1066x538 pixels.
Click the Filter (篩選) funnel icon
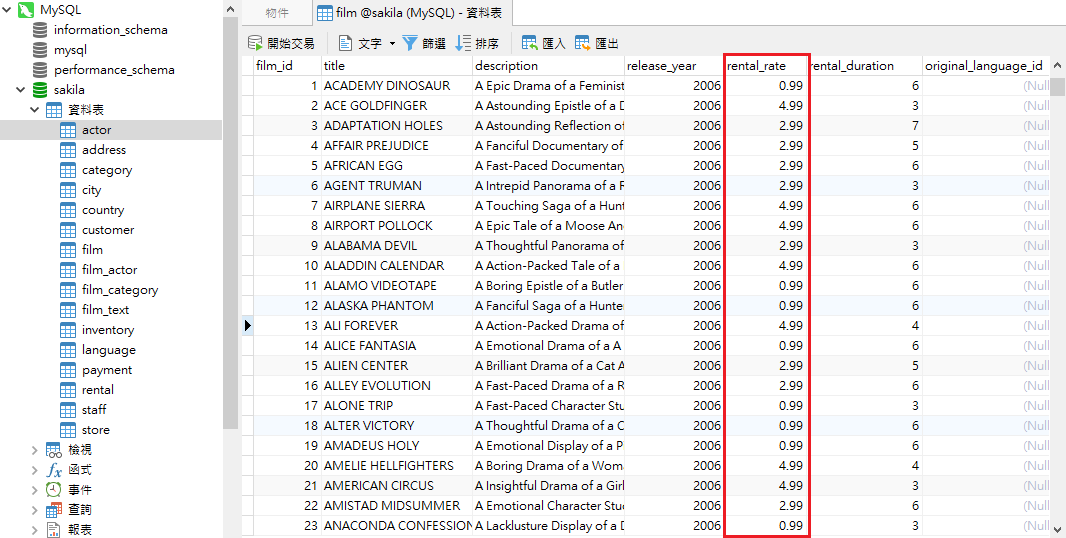click(x=410, y=44)
